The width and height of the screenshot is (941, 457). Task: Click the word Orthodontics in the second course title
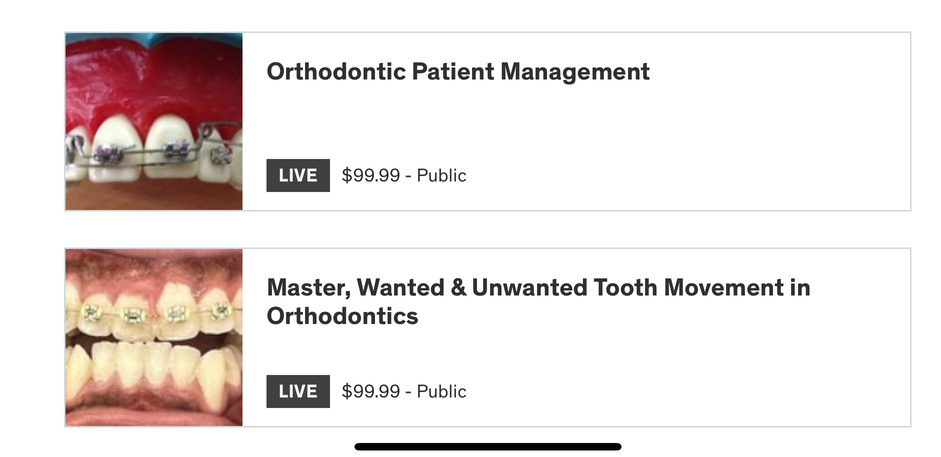coord(342,316)
